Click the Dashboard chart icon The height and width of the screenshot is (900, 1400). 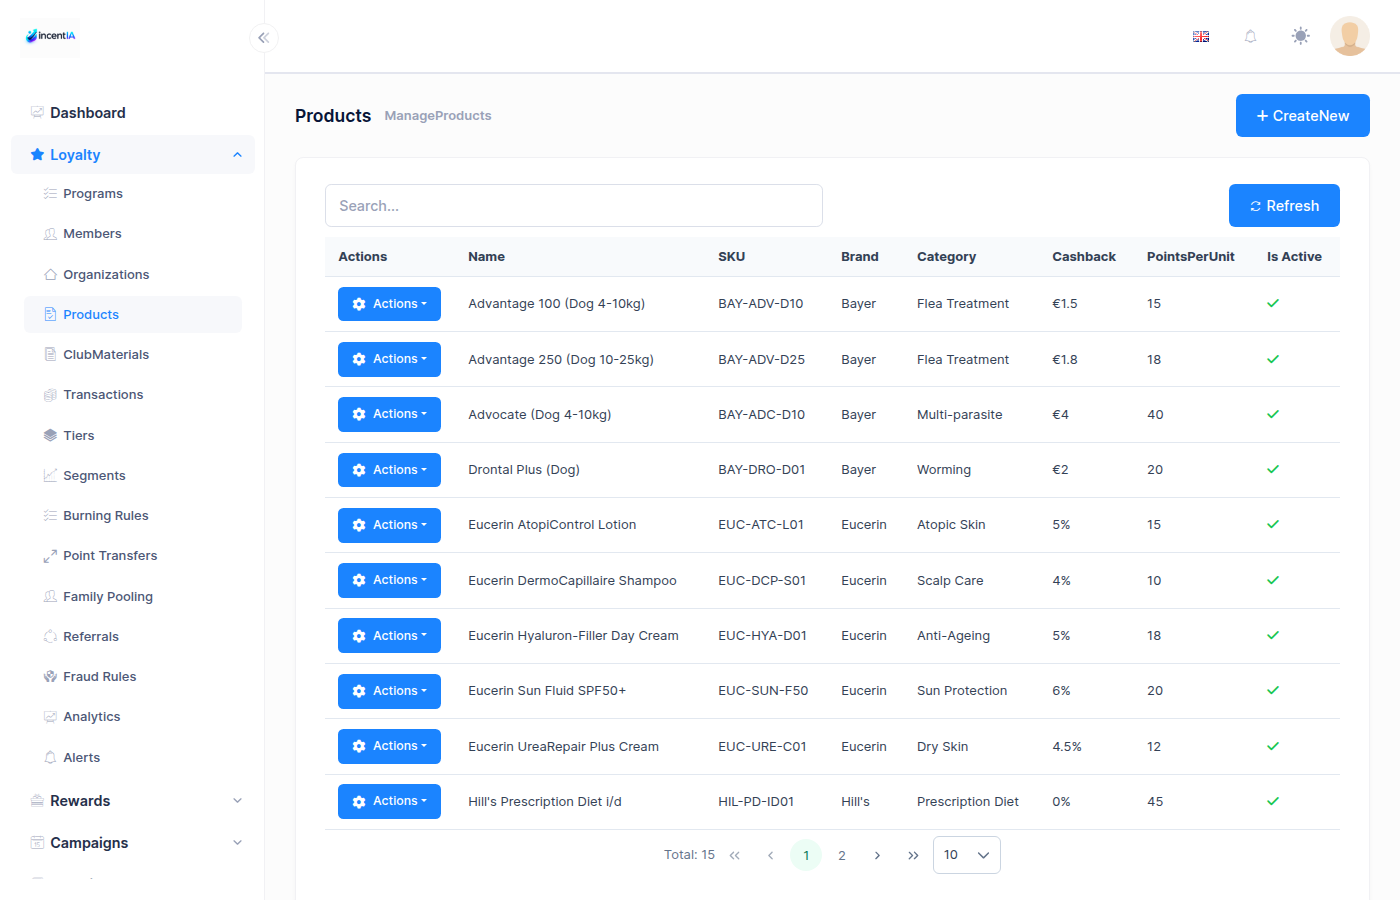tap(37, 113)
